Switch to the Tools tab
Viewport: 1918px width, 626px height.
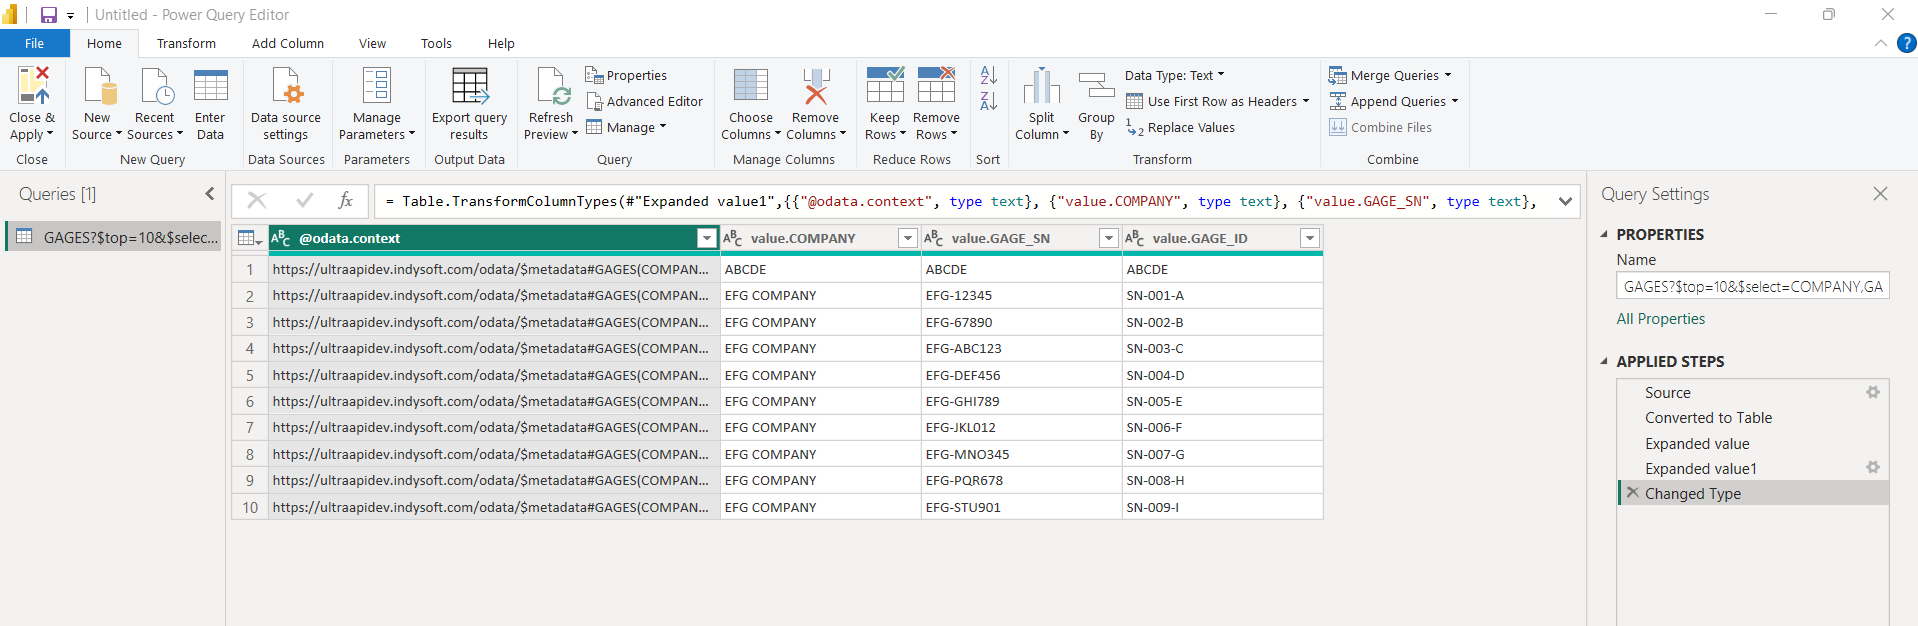pyautogui.click(x=436, y=43)
